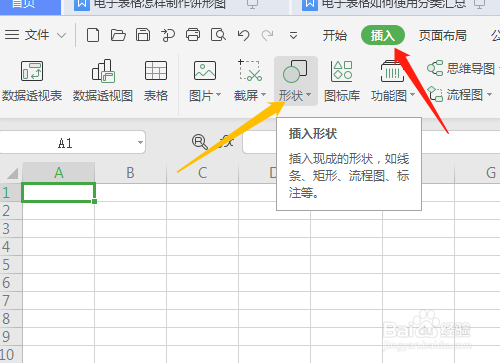Expand the 流程图 dropdown arrow
This screenshot has height=363, width=500.
(489, 95)
